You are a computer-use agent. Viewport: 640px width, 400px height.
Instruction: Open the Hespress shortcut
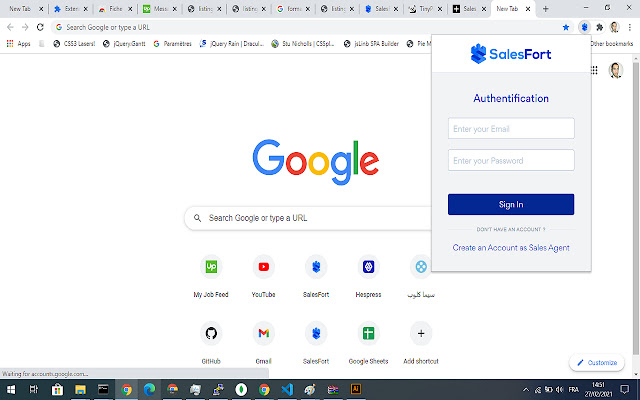coord(369,276)
